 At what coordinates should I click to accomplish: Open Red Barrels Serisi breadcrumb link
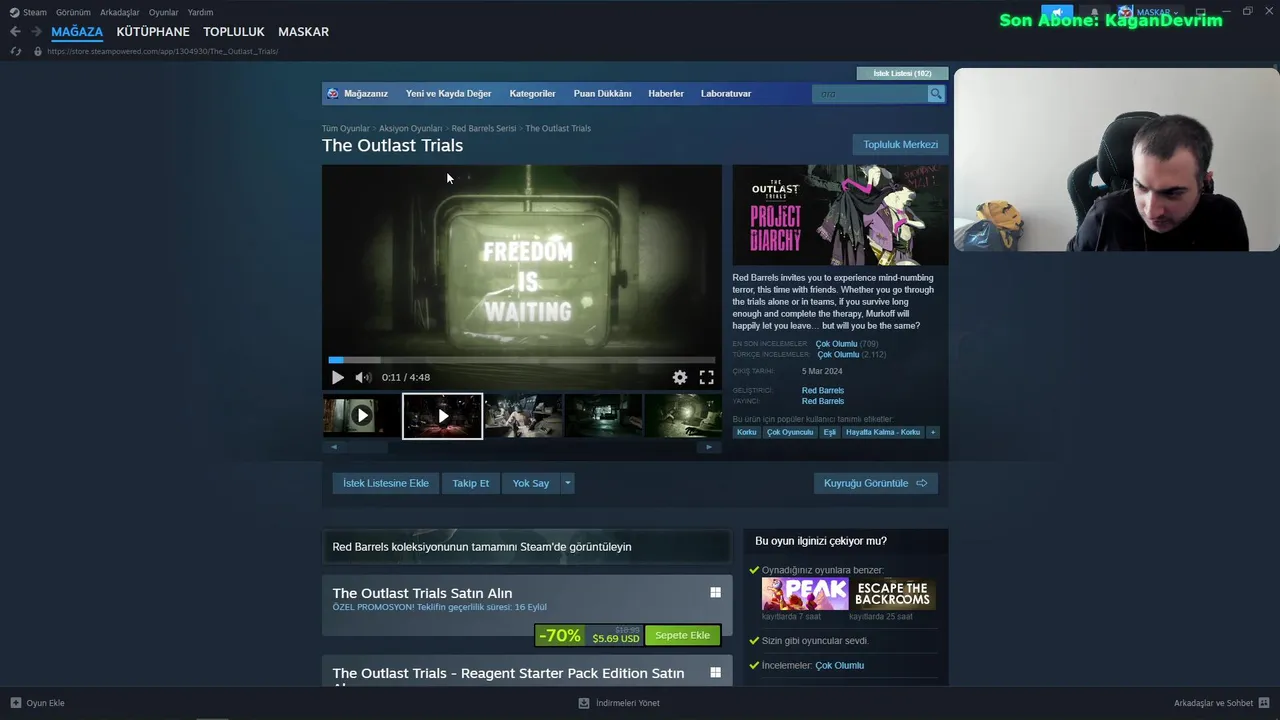[484, 128]
